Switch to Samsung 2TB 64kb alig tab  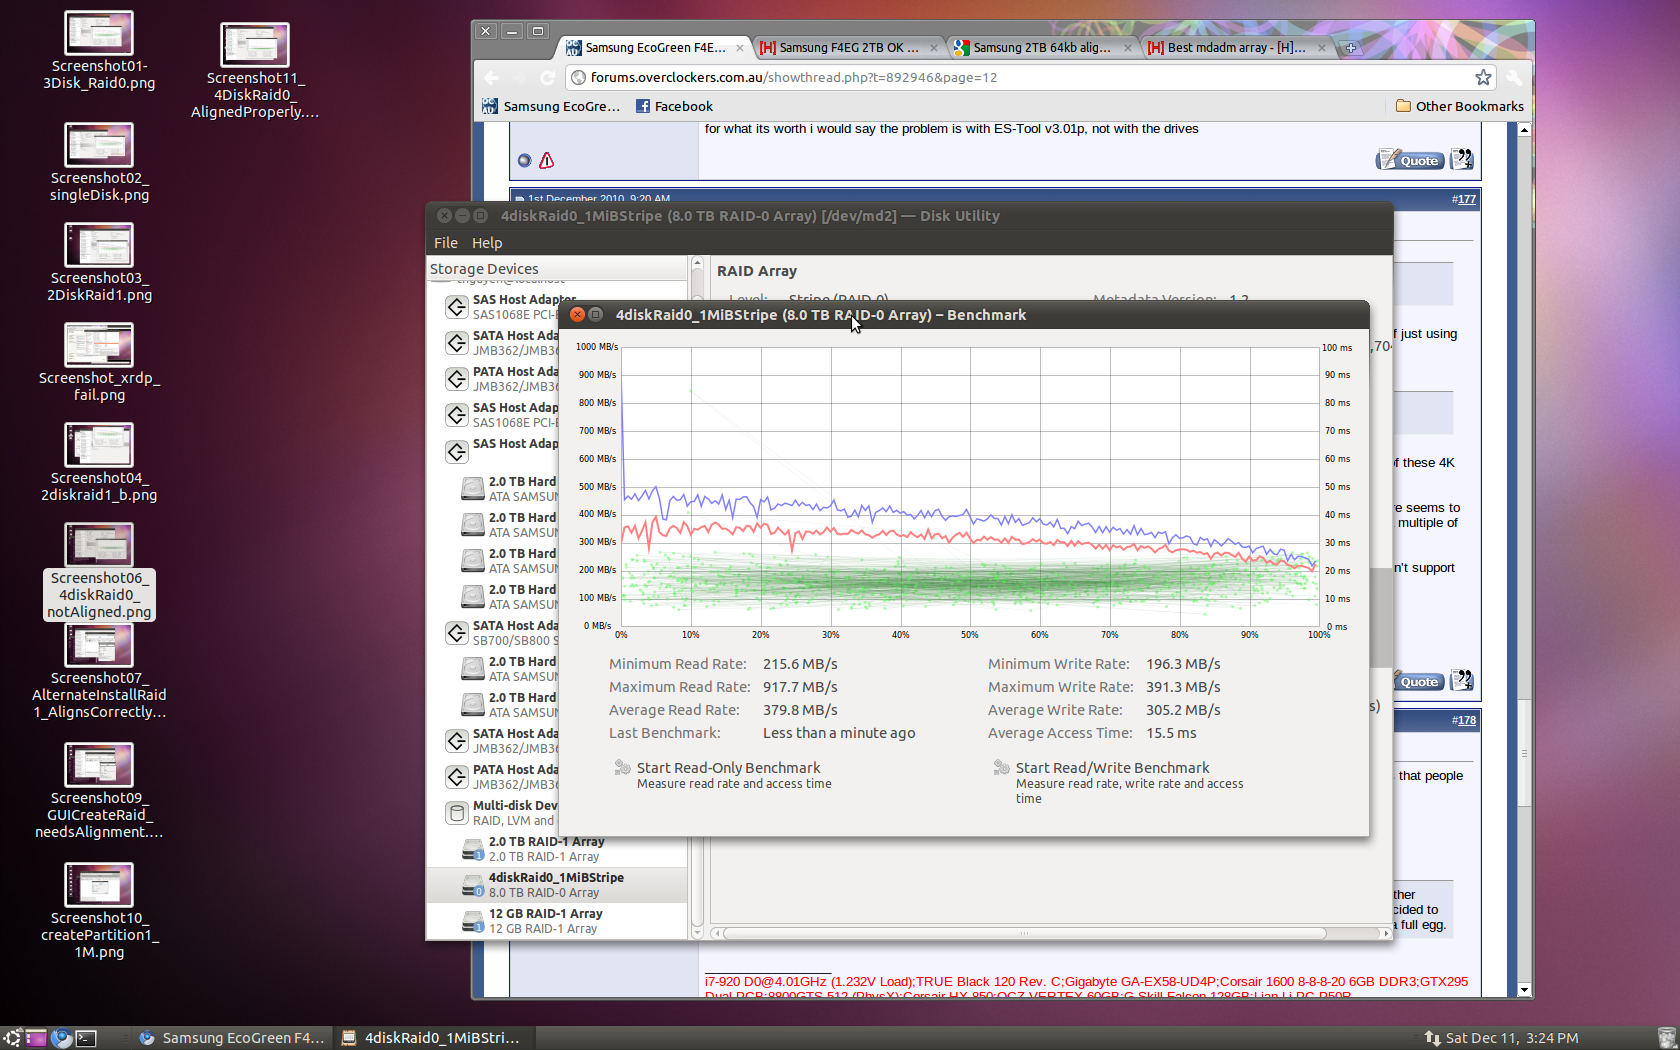[x=1041, y=47]
